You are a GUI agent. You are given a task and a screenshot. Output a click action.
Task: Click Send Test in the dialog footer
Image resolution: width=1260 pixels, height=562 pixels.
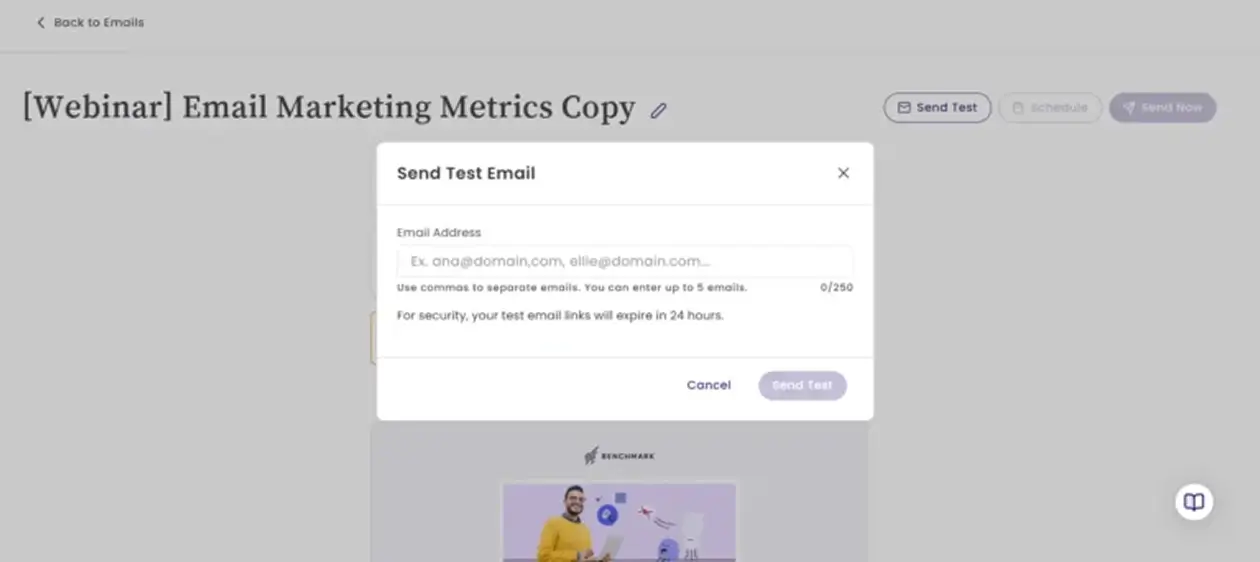coord(802,385)
